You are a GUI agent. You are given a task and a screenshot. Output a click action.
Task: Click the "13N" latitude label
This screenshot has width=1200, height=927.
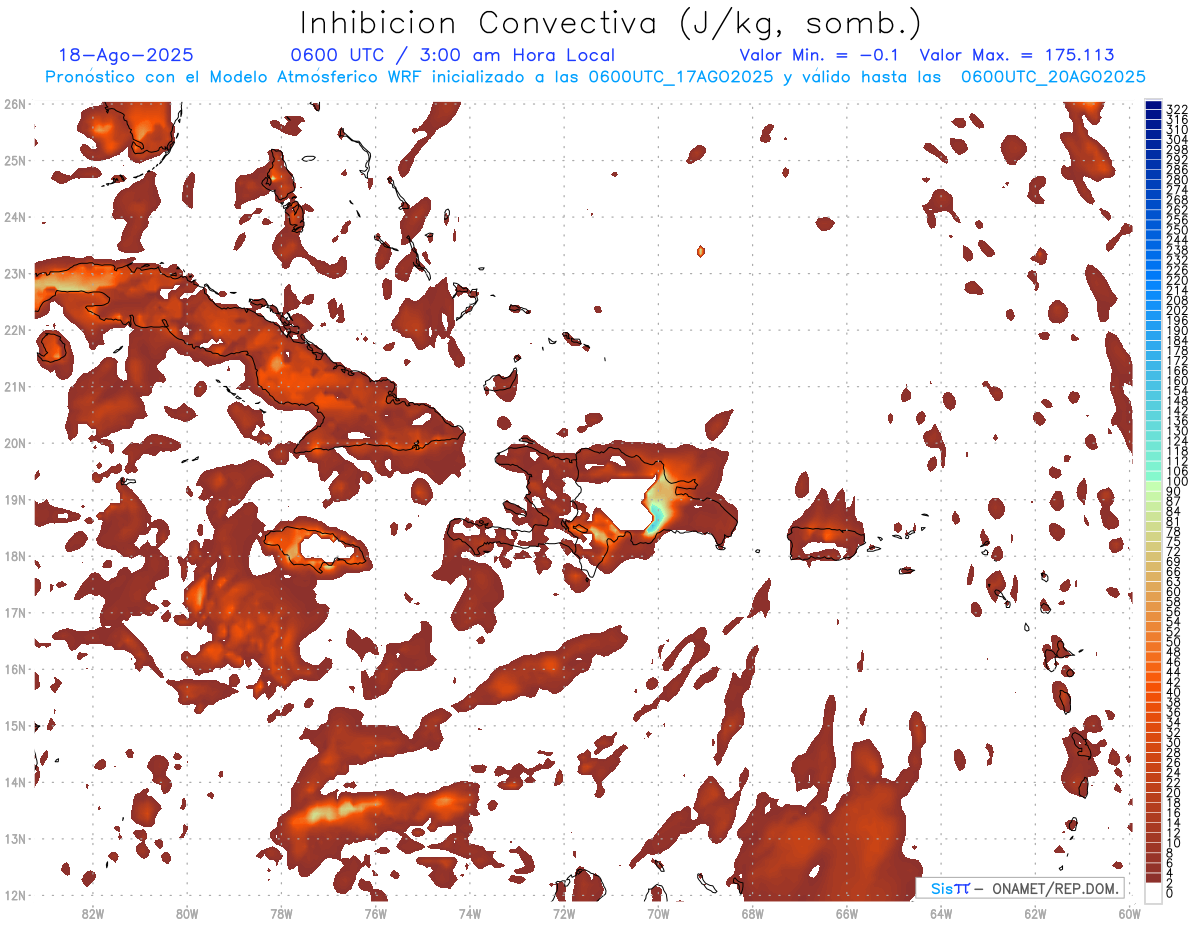(14, 838)
